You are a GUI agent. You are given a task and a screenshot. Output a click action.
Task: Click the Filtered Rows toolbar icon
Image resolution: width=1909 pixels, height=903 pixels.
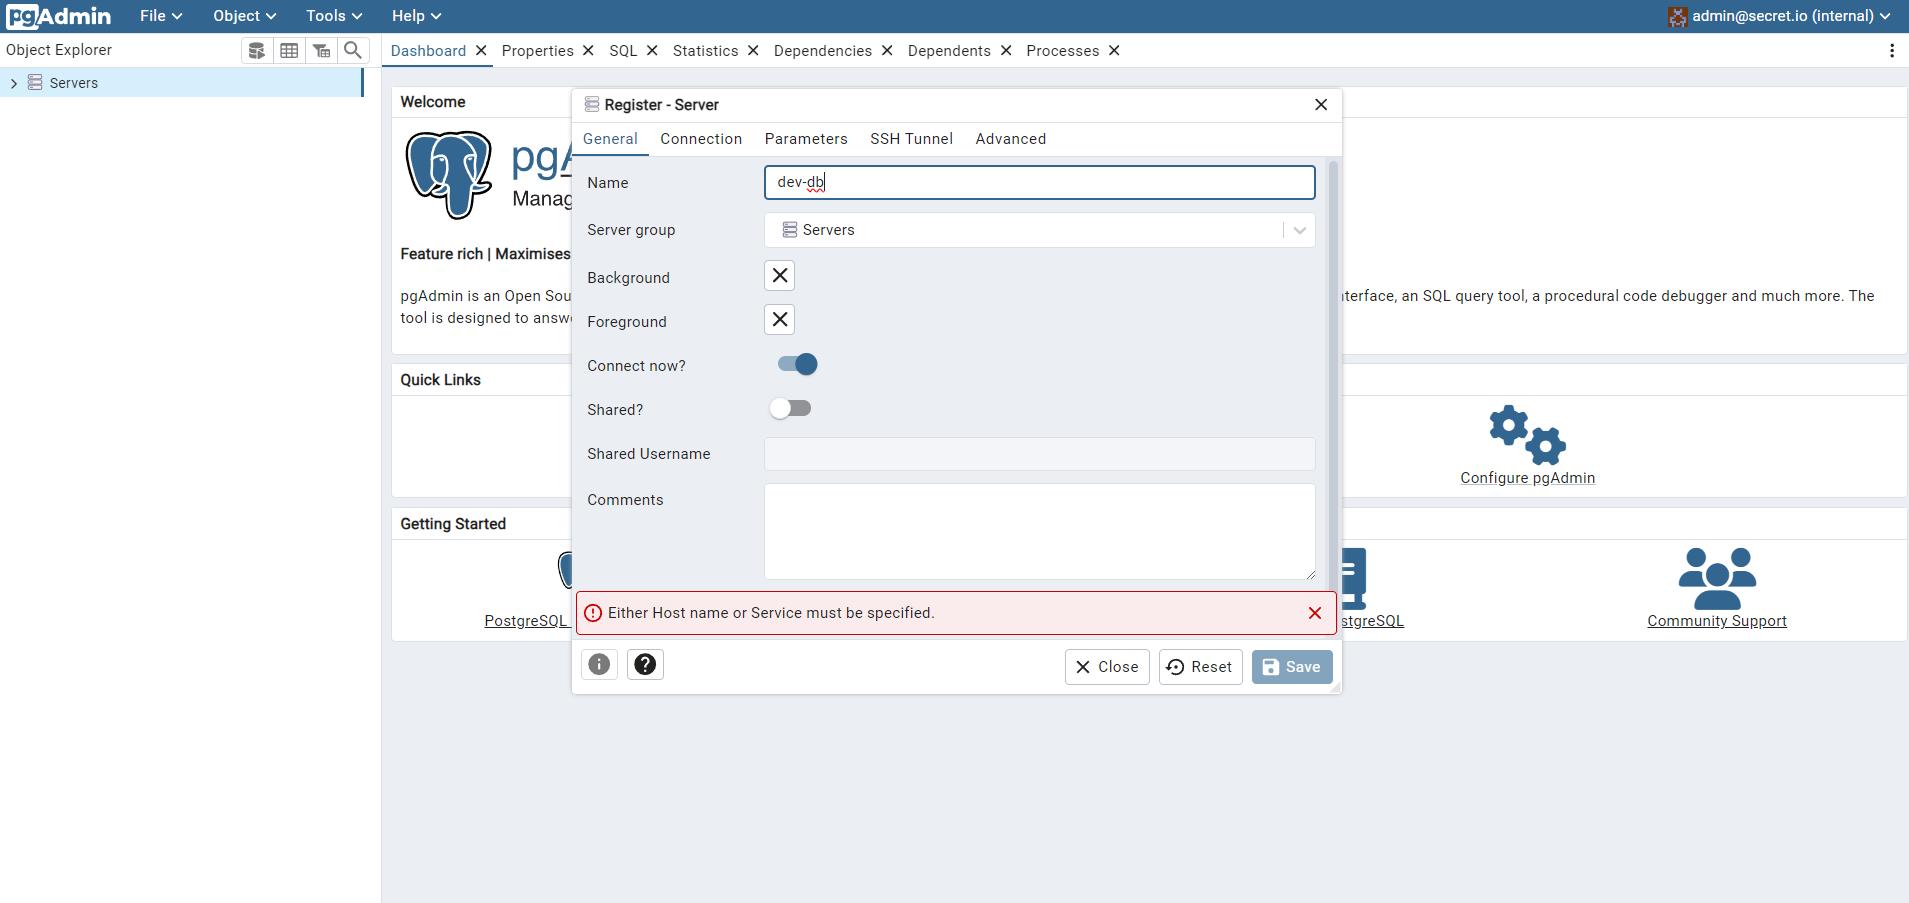point(321,50)
